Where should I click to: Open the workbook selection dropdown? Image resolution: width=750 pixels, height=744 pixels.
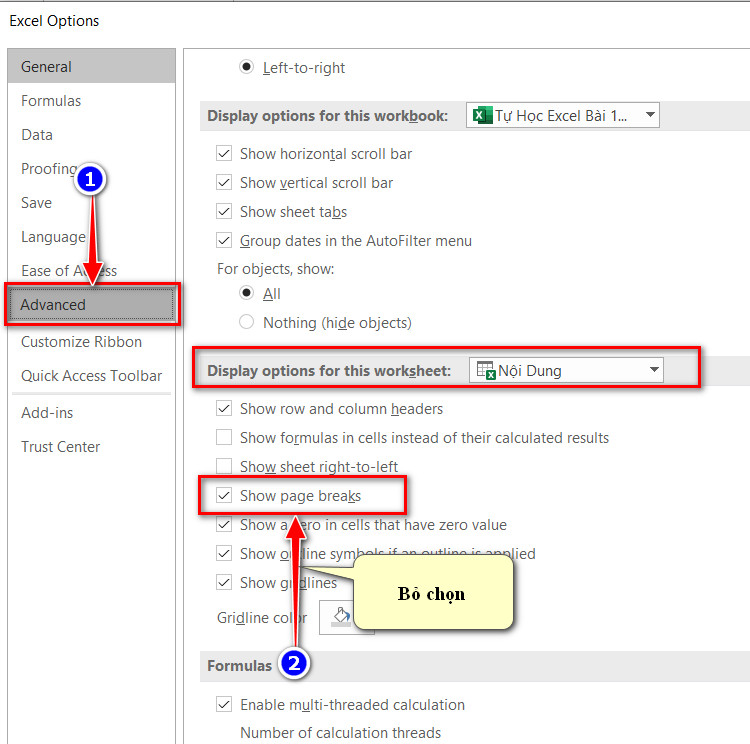pyautogui.click(x=562, y=115)
